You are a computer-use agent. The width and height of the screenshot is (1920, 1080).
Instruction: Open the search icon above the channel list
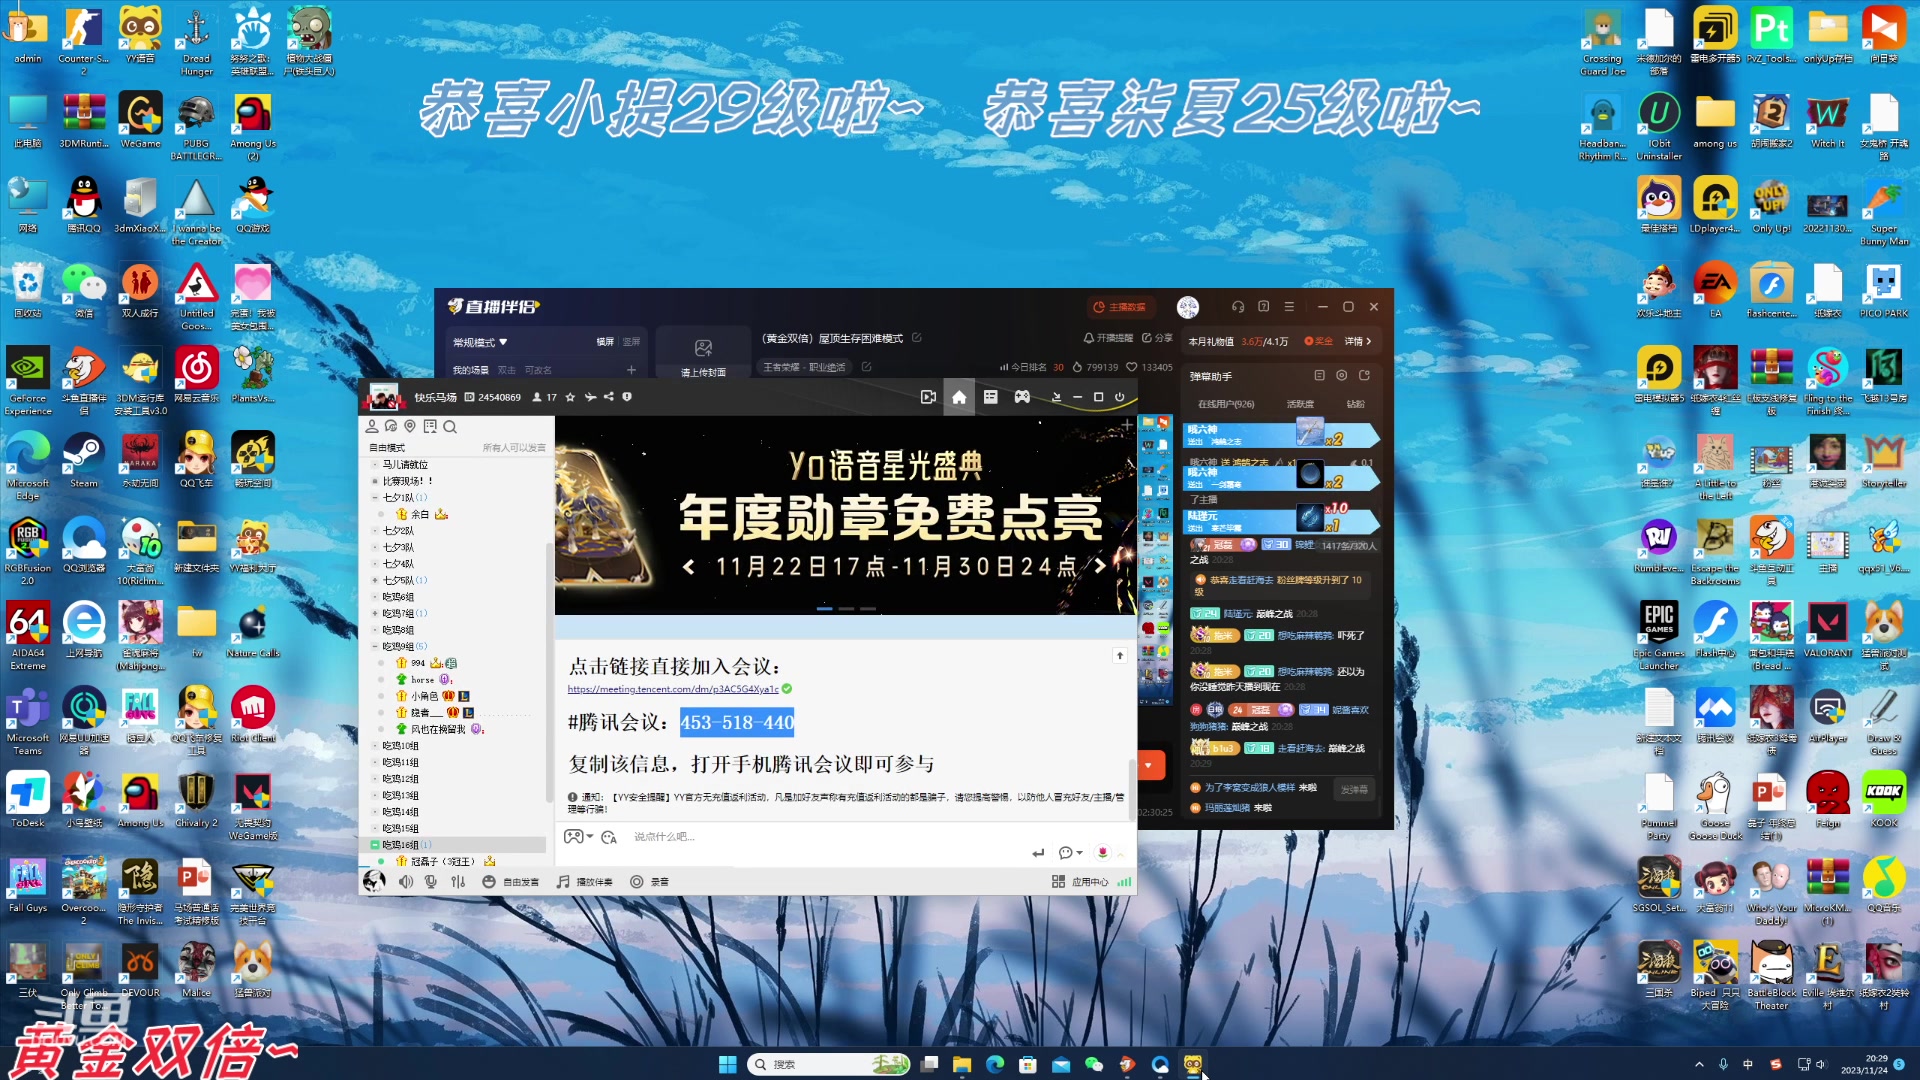tap(450, 427)
